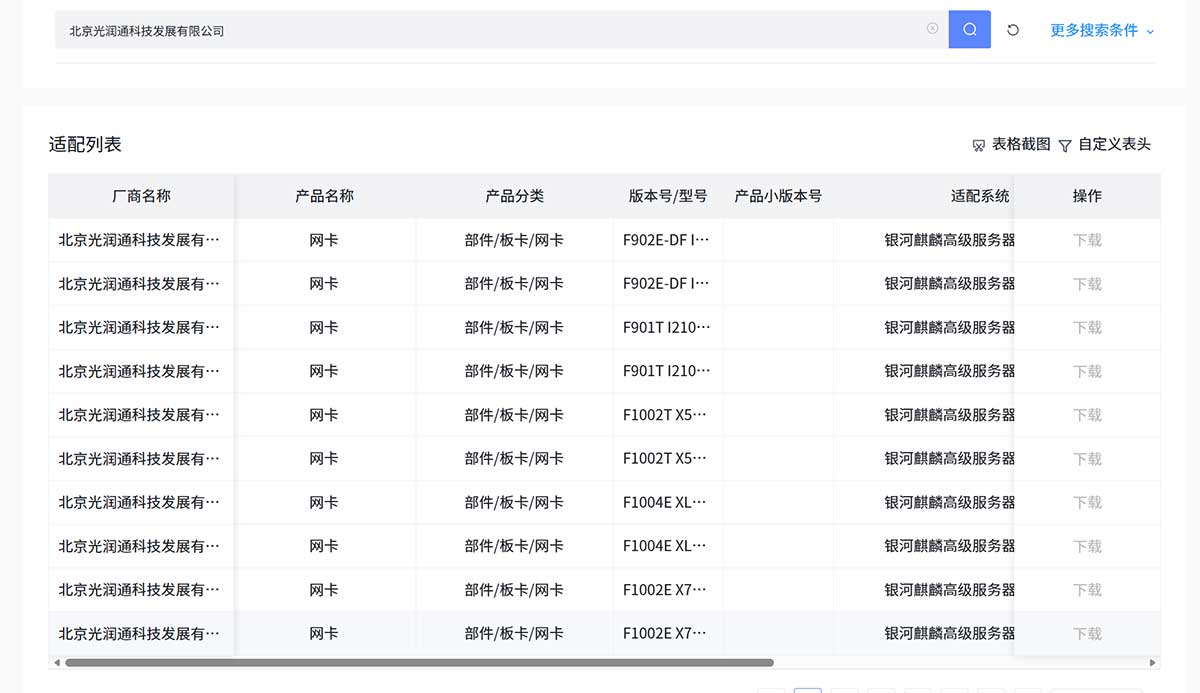Click the 自定义表头 filter funnel icon

point(1065,145)
